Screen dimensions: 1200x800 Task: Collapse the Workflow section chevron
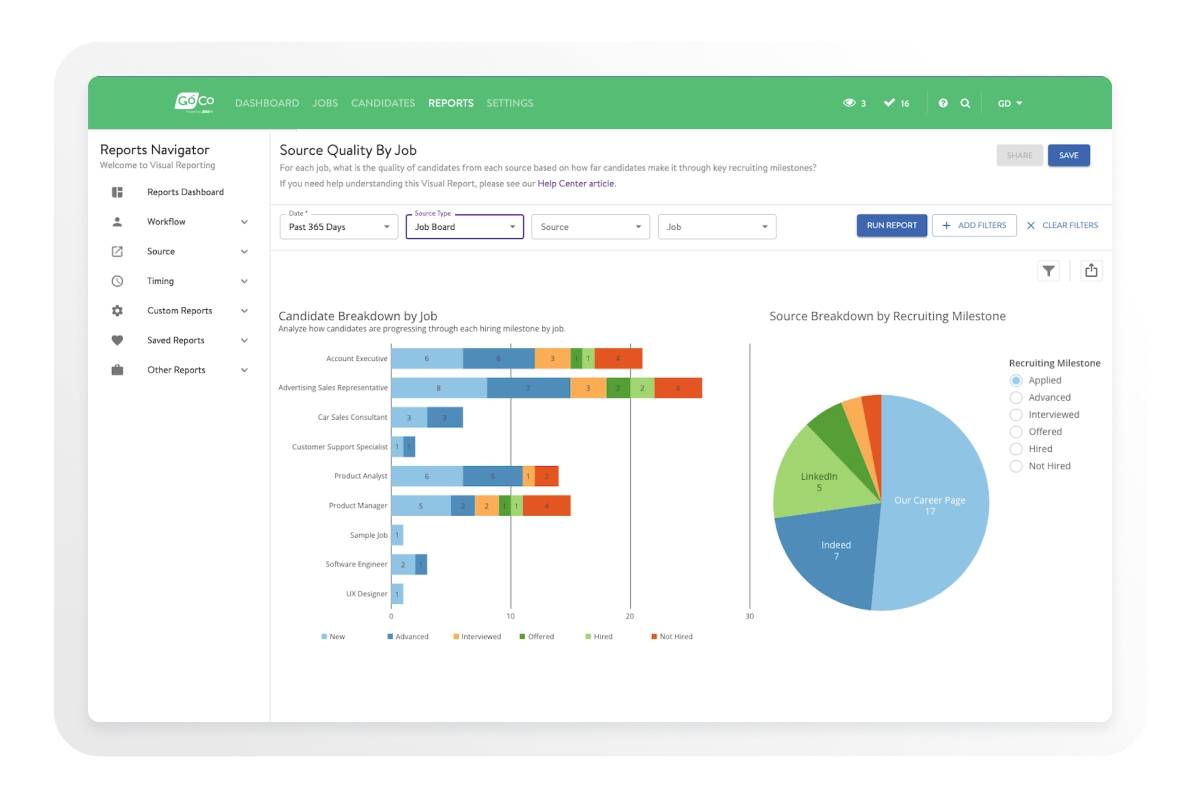pyautogui.click(x=246, y=221)
